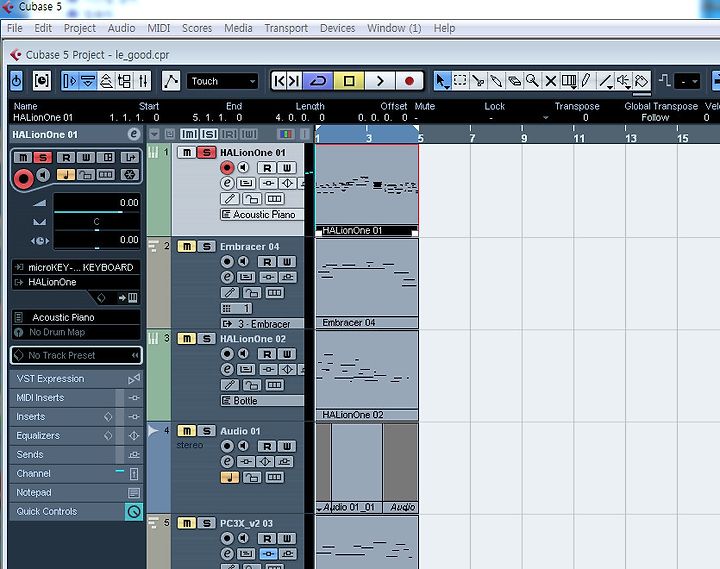Open the MIDI menu
The image size is (720, 569).
pyautogui.click(x=158, y=28)
